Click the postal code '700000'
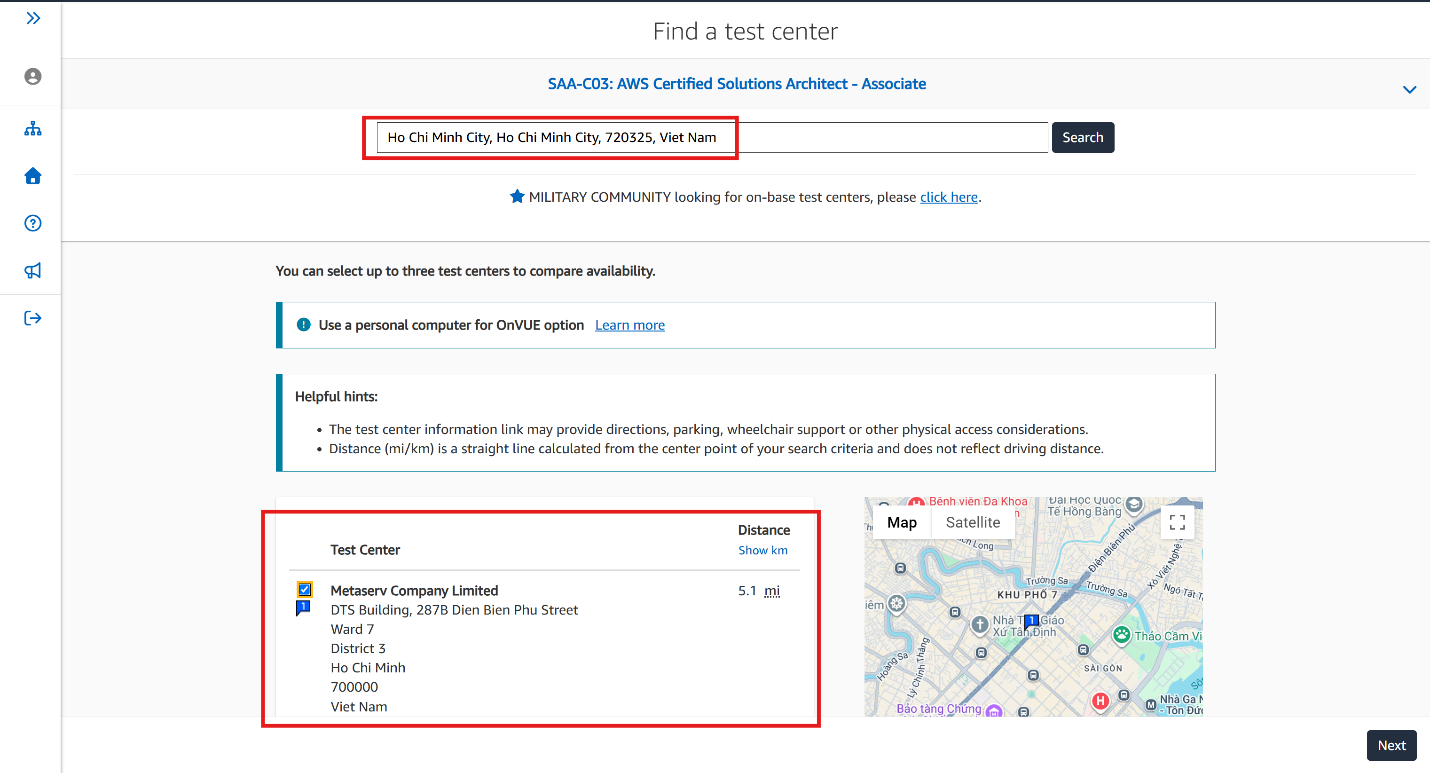 click(354, 687)
